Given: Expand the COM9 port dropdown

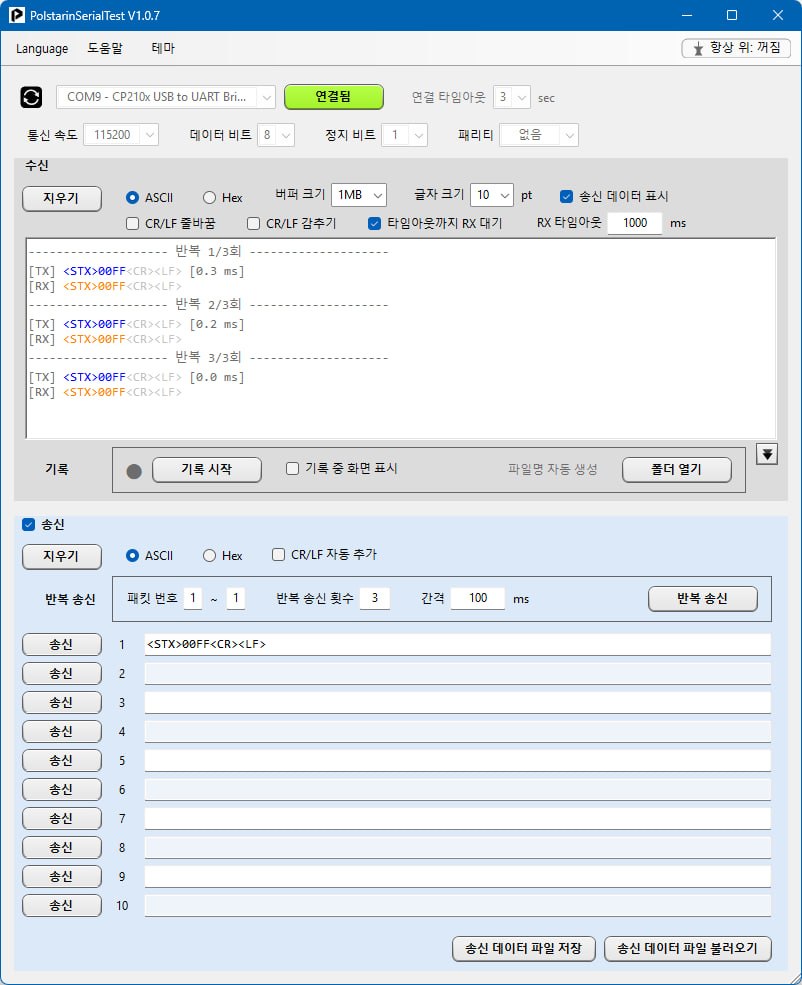Looking at the screenshot, I should [166, 97].
